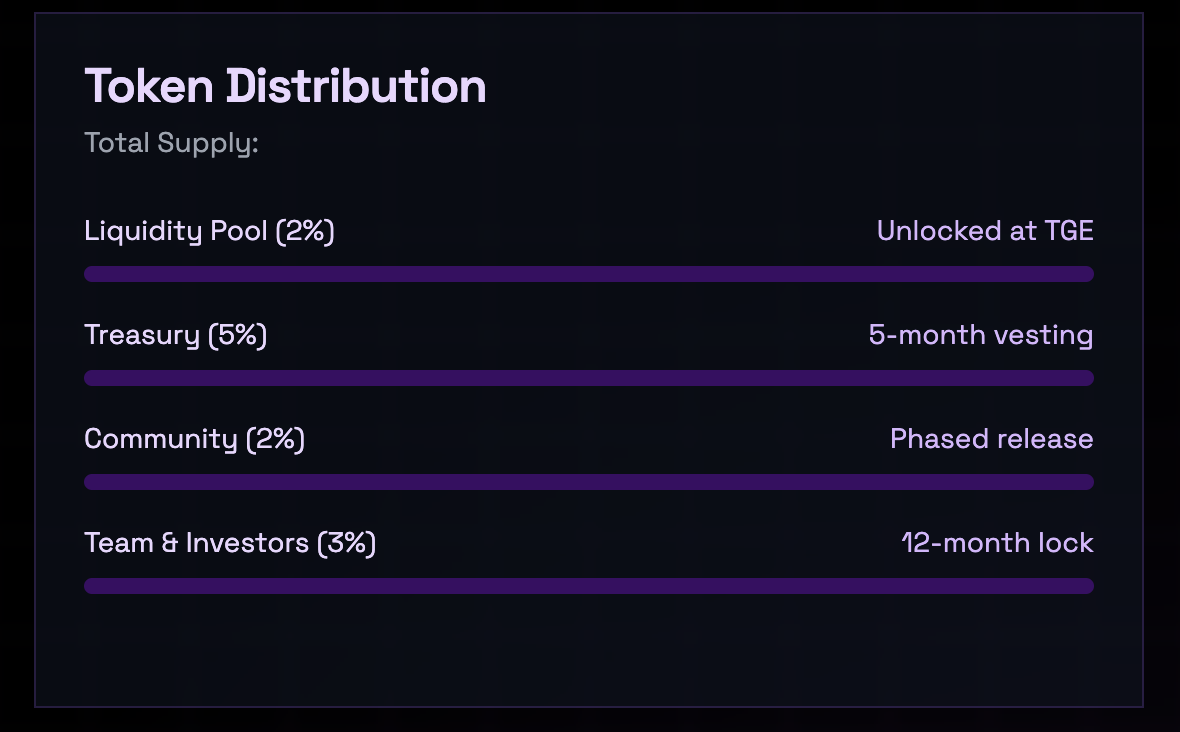Select the Liquidity Pool label text
The height and width of the screenshot is (732, 1180).
click(176, 231)
